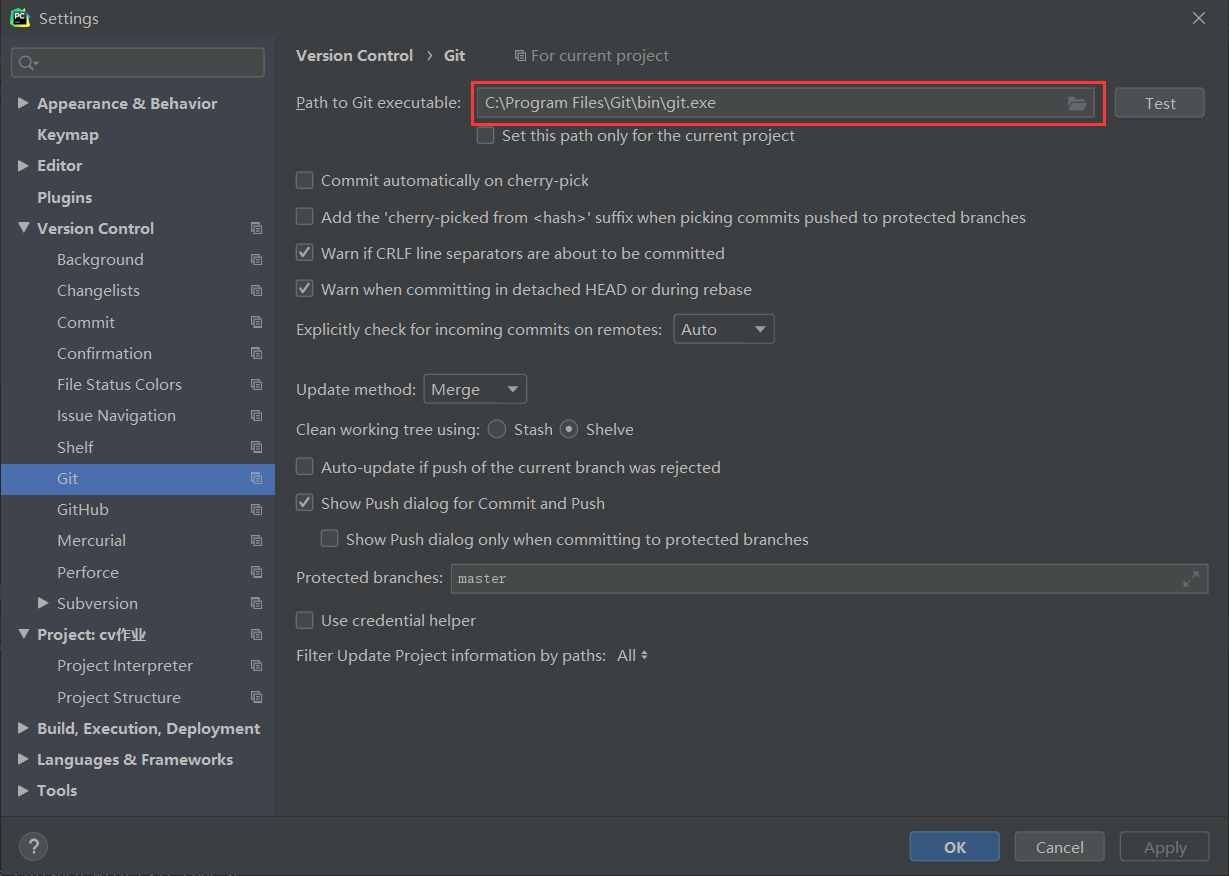Click the project-level icon next to Git item
The image size is (1229, 876).
pyautogui.click(x=257, y=478)
